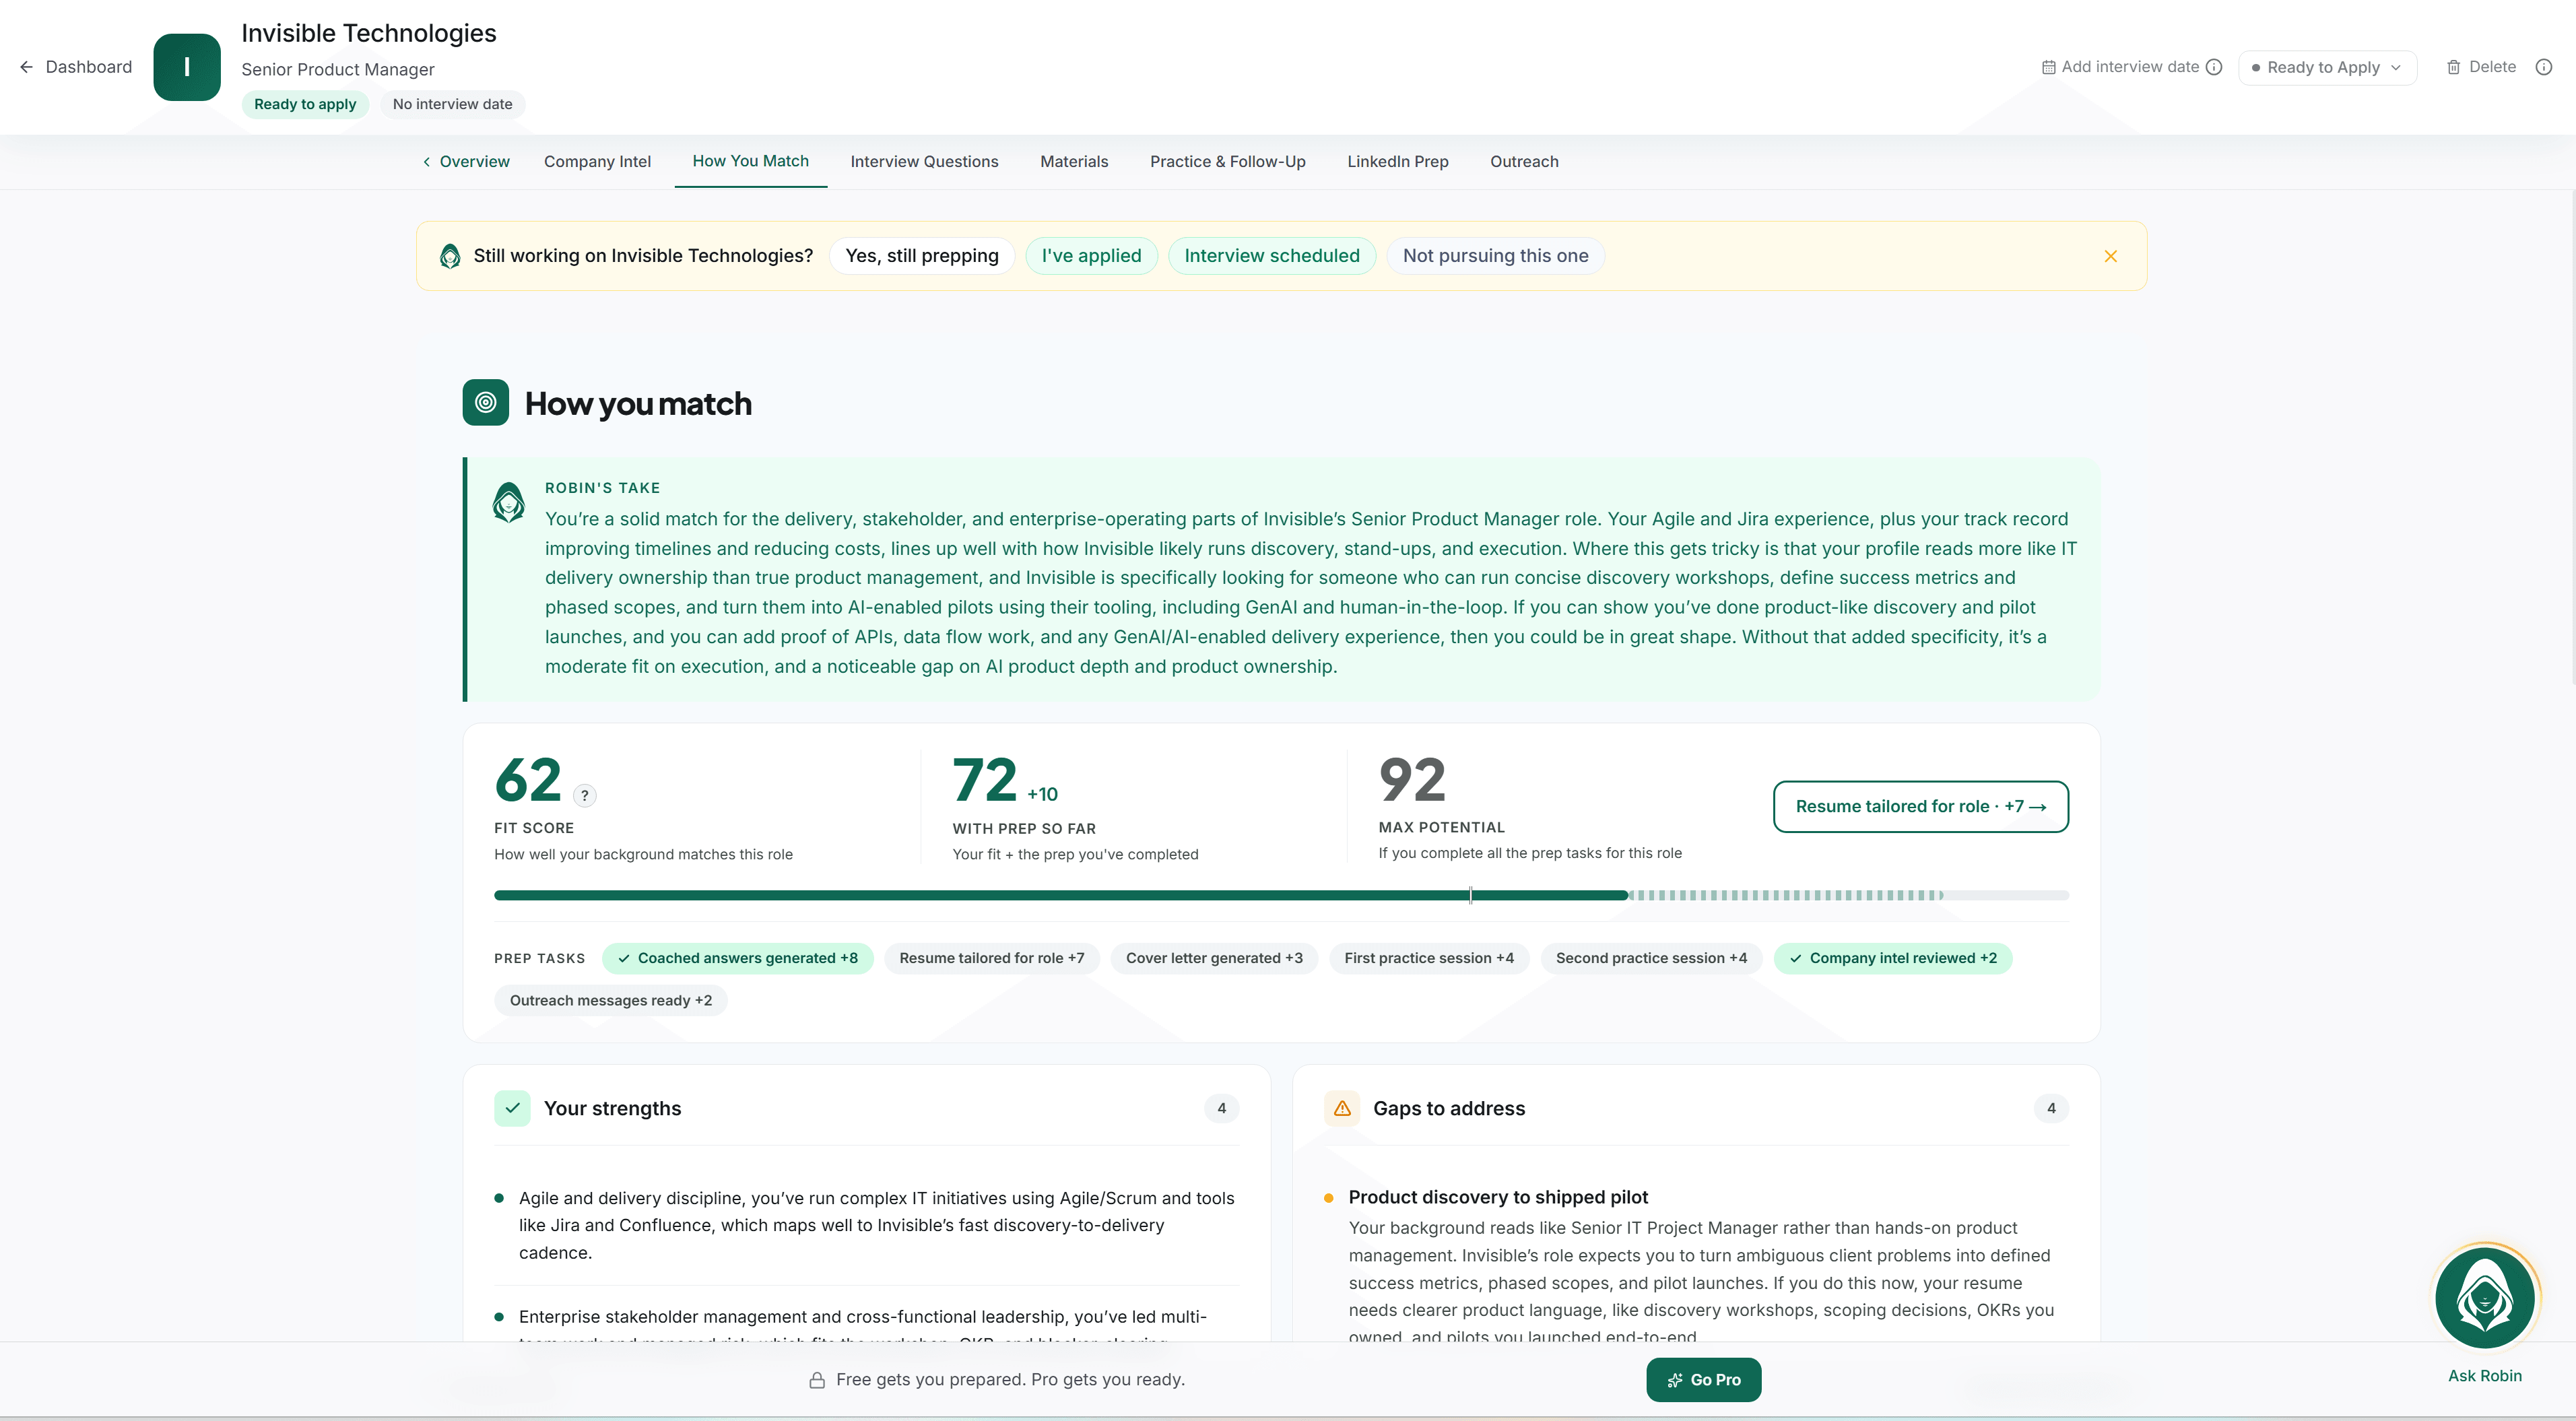Toggle Cover letter generated +3 task
The width and height of the screenshot is (2576, 1421).
tap(1214, 958)
